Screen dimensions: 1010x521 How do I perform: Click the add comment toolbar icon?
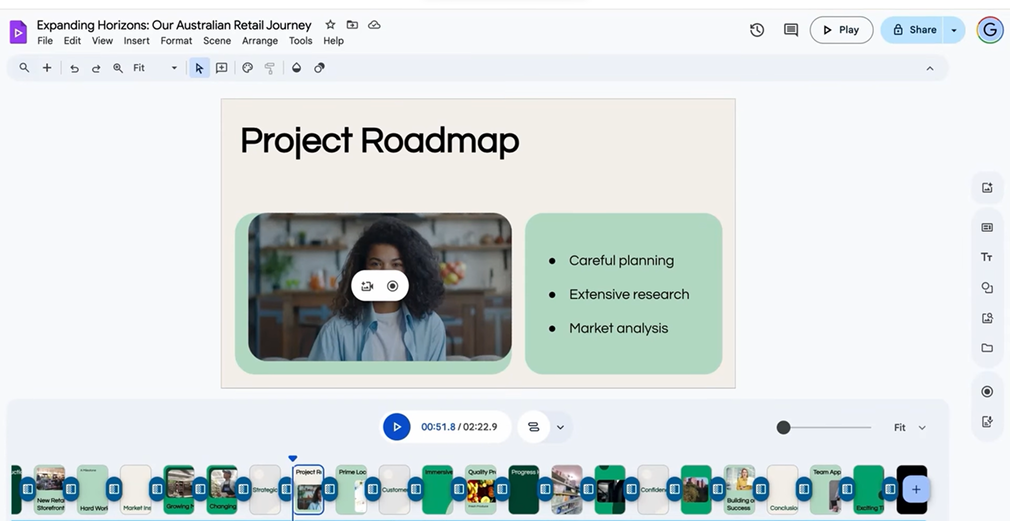tap(222, 68)
